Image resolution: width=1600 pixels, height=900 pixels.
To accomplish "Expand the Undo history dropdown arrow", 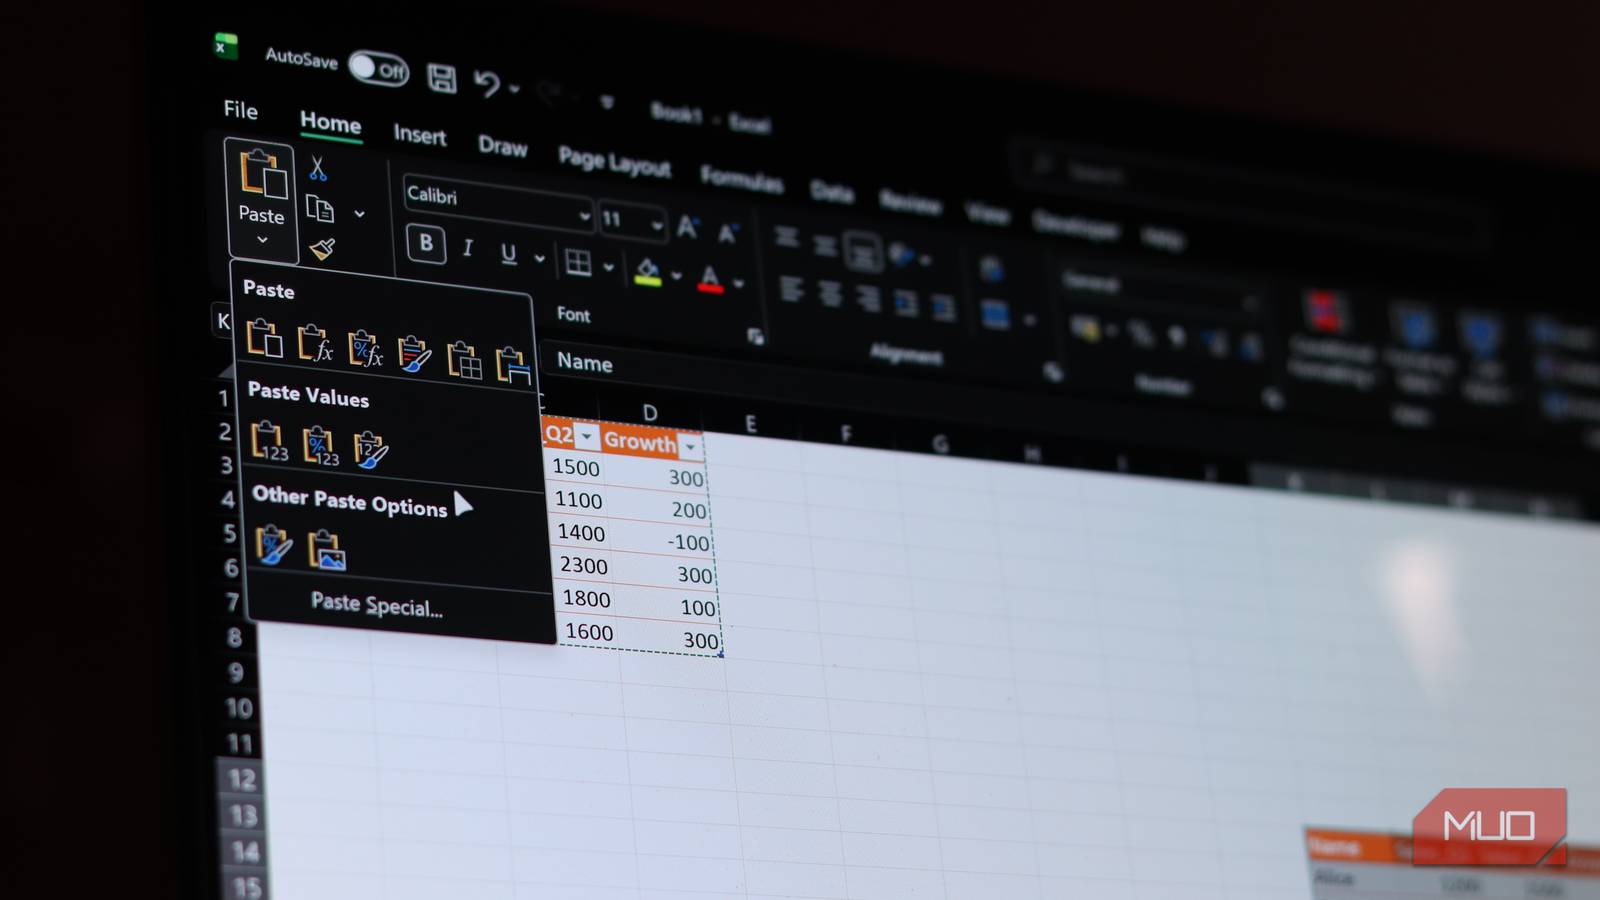I will (x=514, y=89).
